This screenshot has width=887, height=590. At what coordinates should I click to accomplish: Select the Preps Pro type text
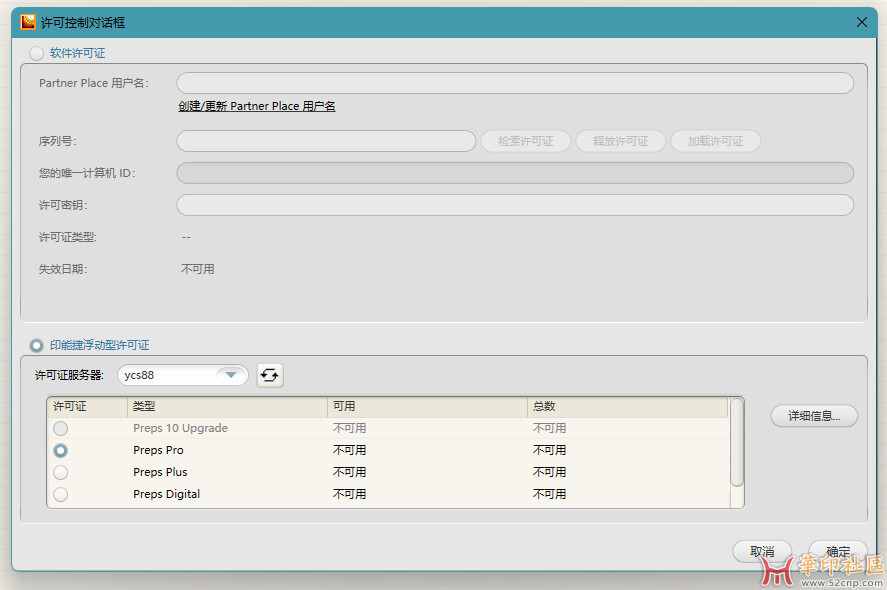pyautogui.click(x=158, y=450)
